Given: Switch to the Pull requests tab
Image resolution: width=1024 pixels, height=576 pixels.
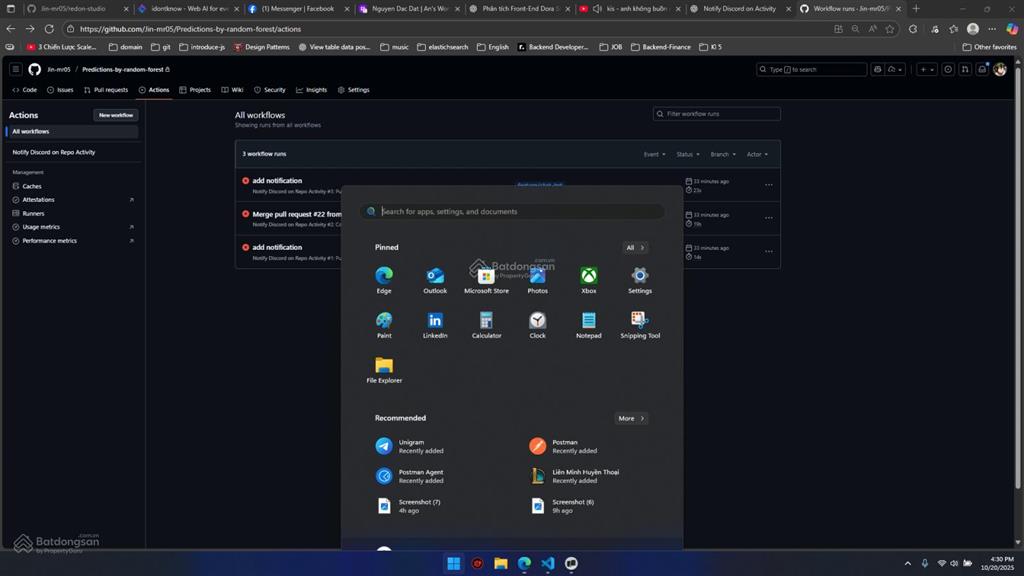Looking at the screenshot, I should [106, 90].
